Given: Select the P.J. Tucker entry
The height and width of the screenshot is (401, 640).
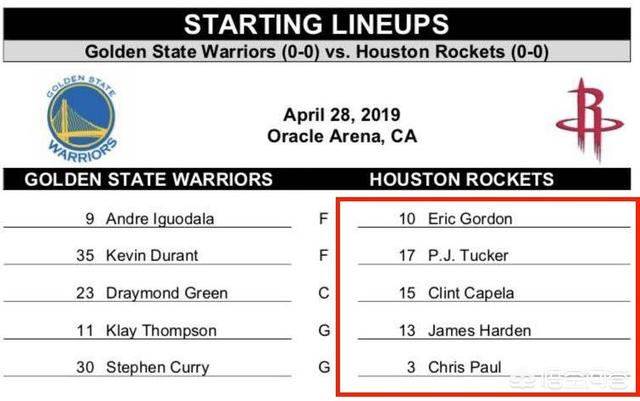Looking at the screenshot, I should tap(494, 256).
